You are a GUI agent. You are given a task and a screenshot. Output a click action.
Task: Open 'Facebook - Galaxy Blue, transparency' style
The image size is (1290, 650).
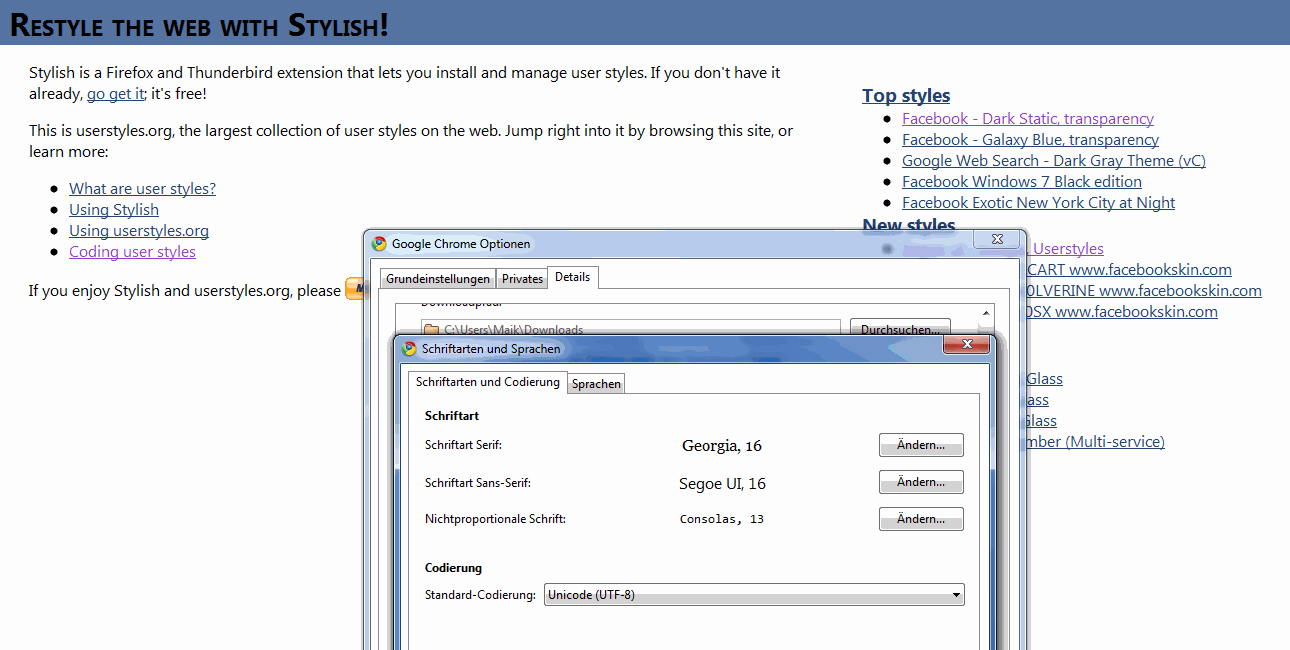[1030, 139]
